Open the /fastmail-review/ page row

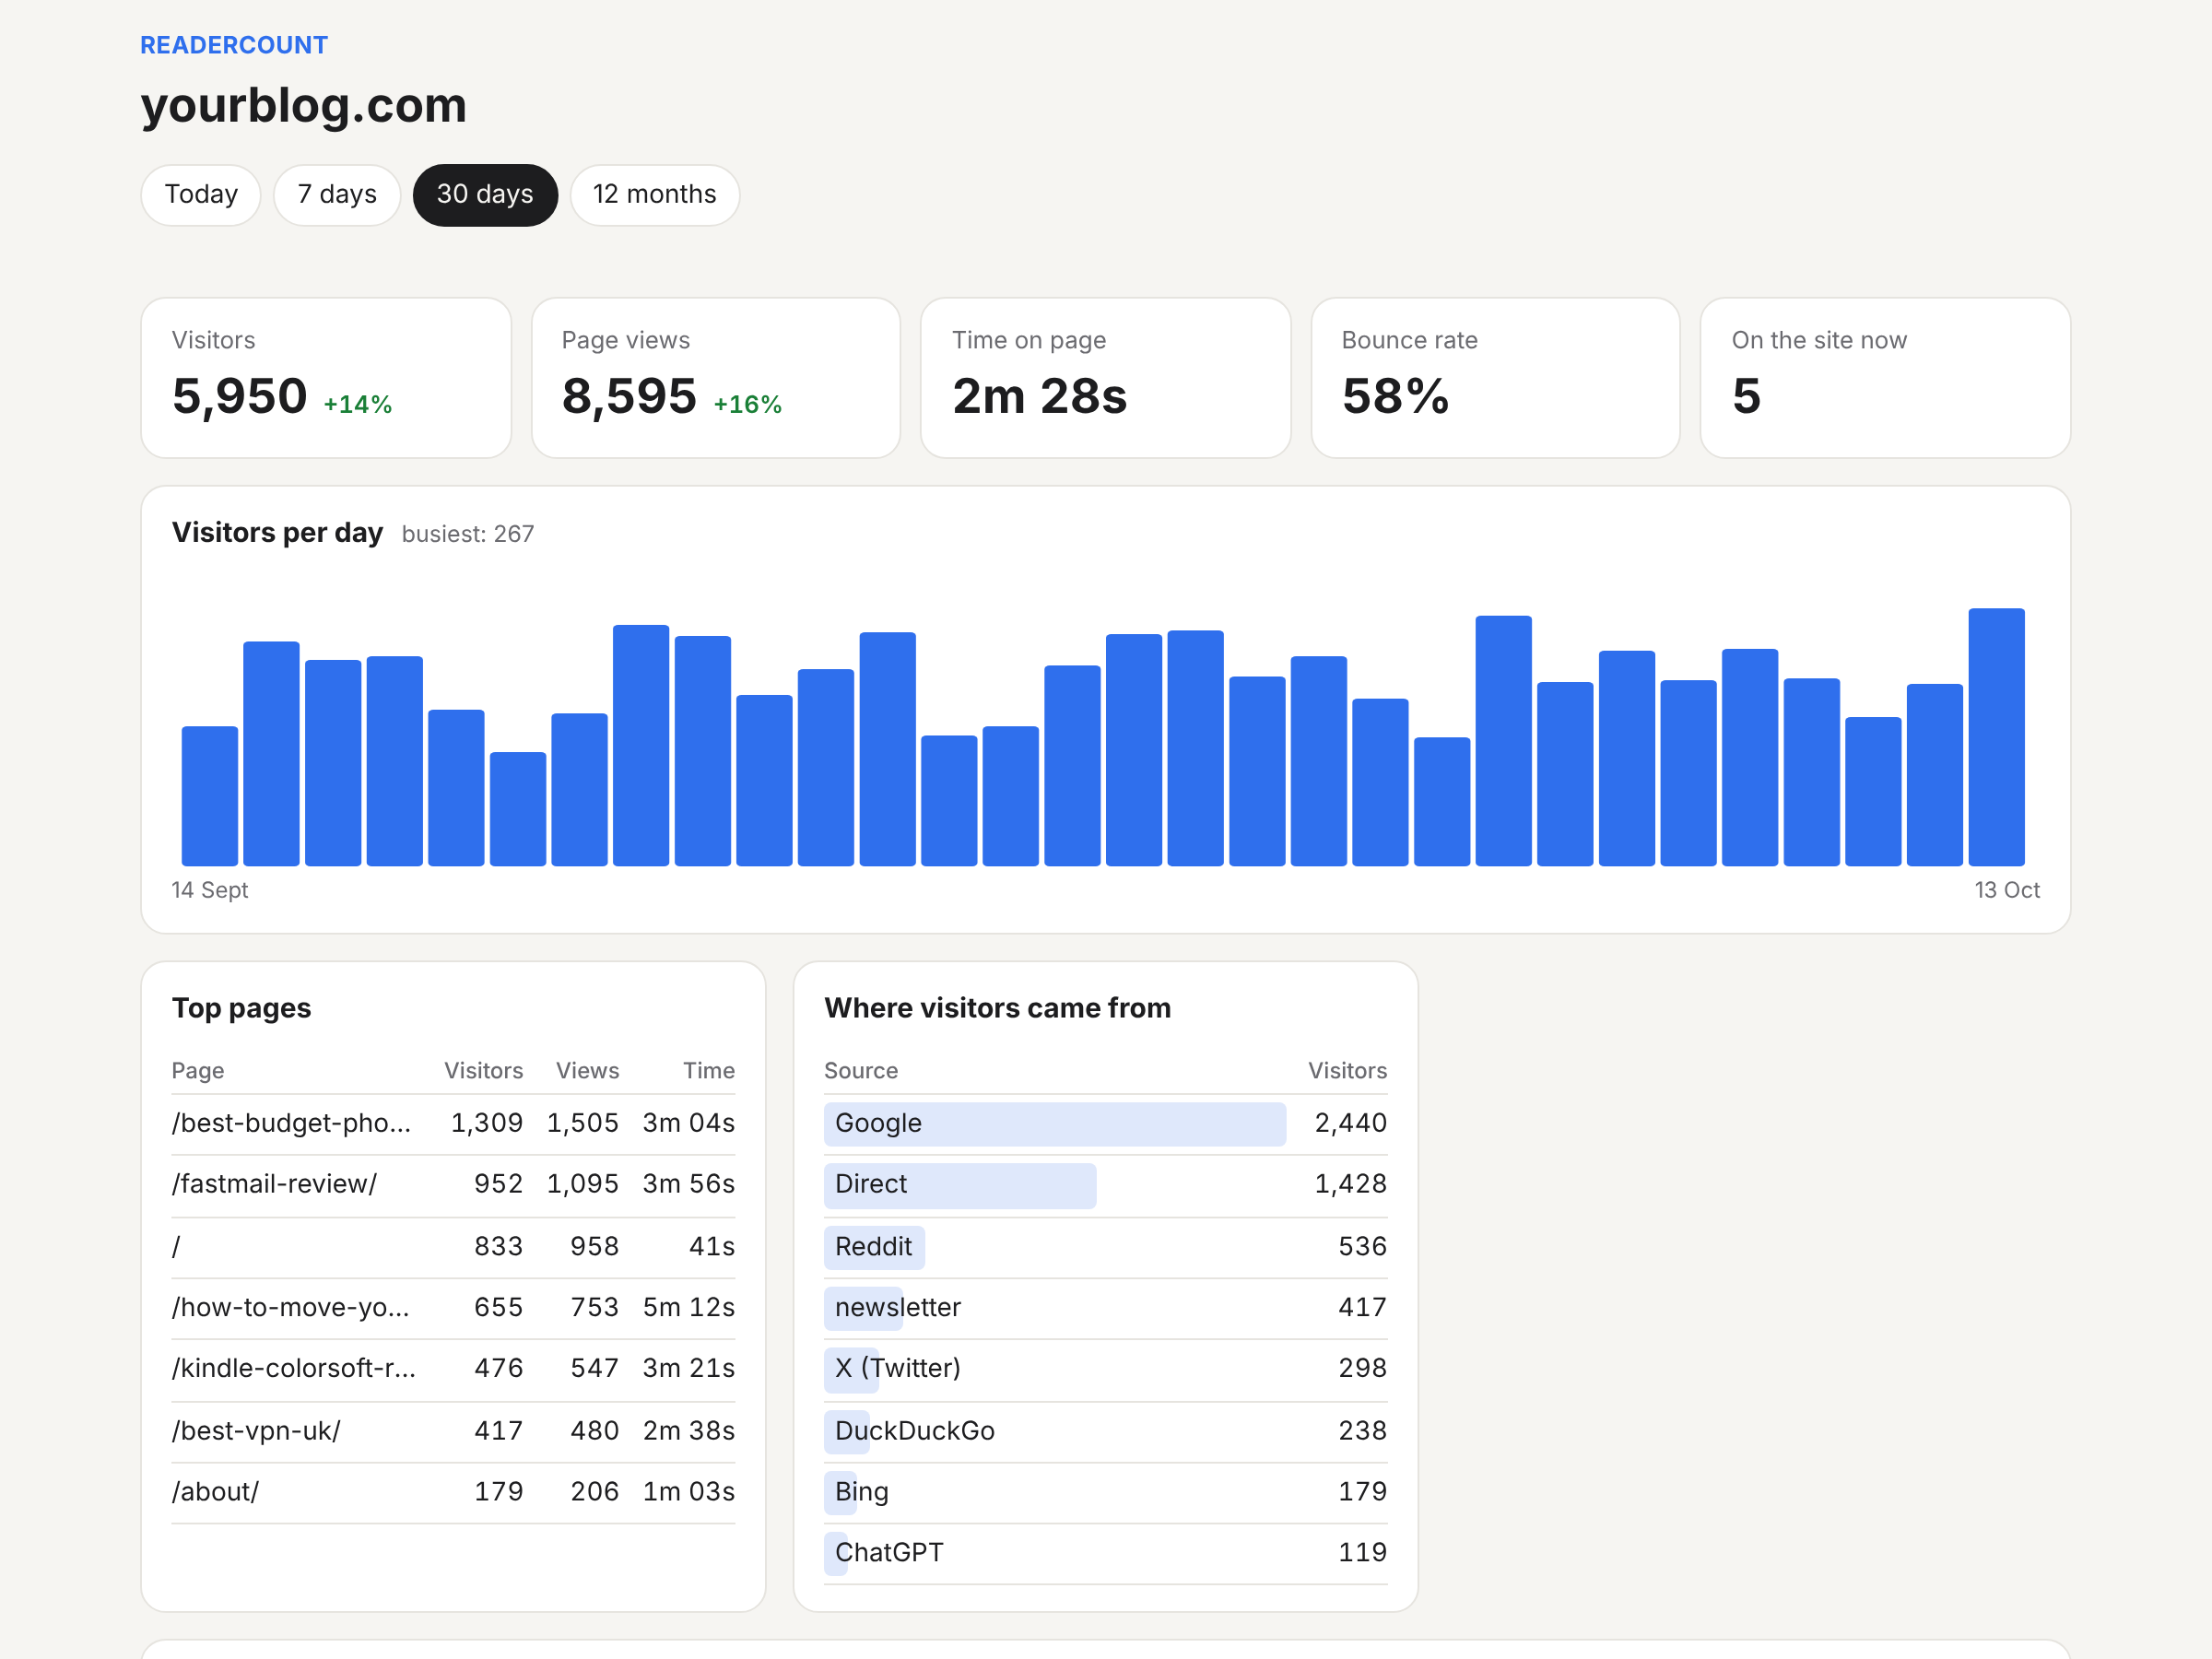pyautogui.click(x=453, y=1185)
